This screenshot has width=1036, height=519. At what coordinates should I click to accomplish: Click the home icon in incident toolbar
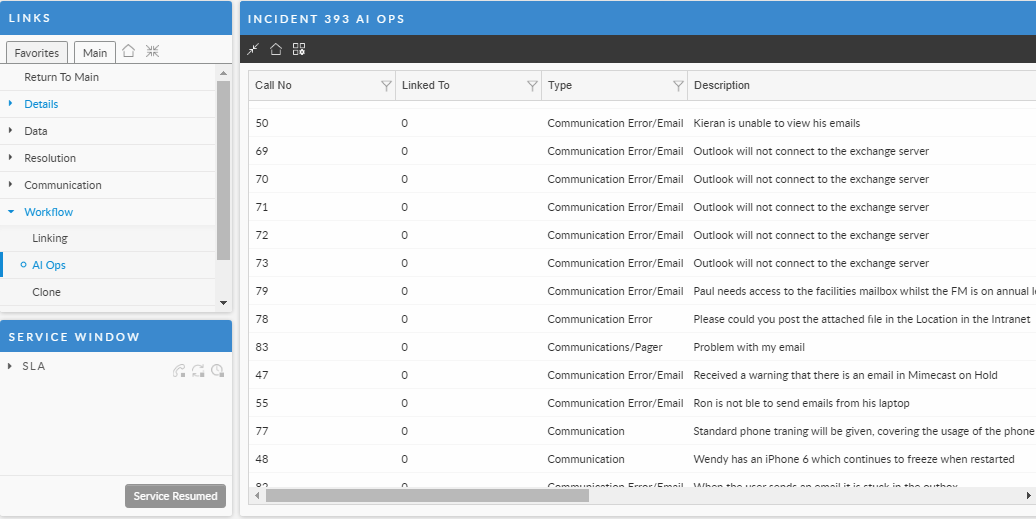276,49
